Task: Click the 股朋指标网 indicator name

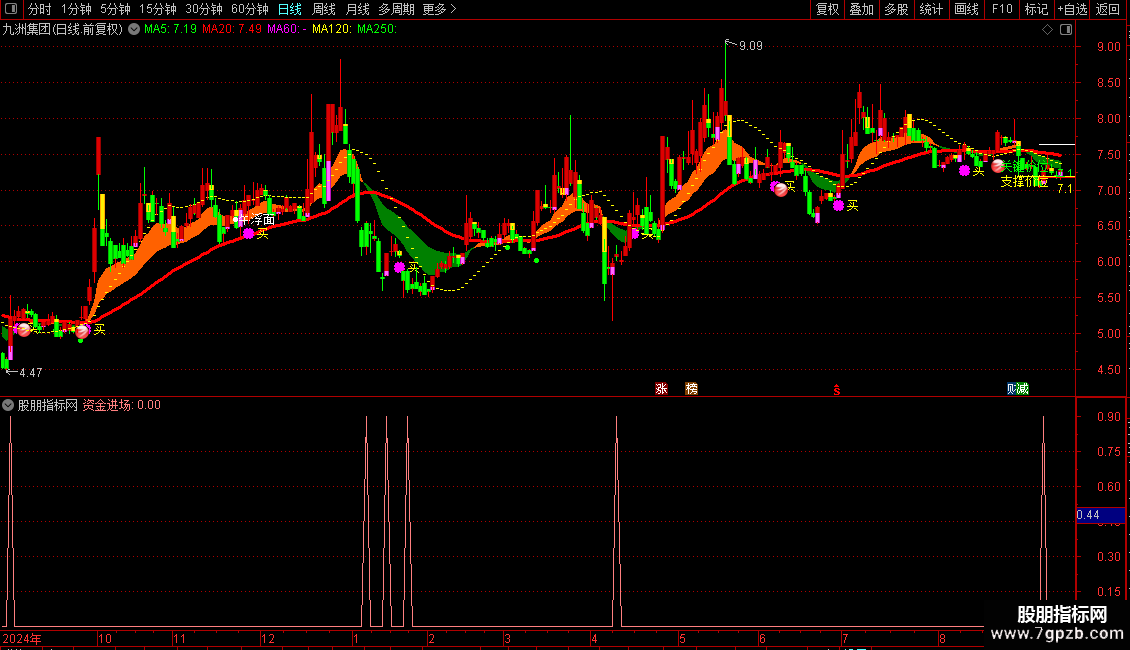Action: point(48,405)
